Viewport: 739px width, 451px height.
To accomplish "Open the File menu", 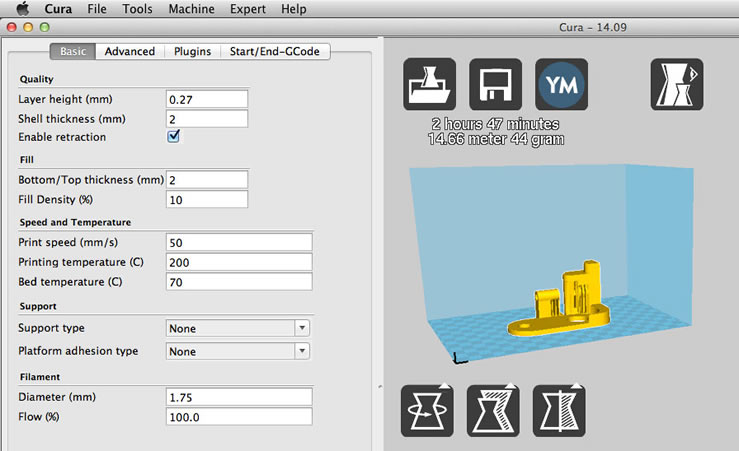I will click(97, 9).
